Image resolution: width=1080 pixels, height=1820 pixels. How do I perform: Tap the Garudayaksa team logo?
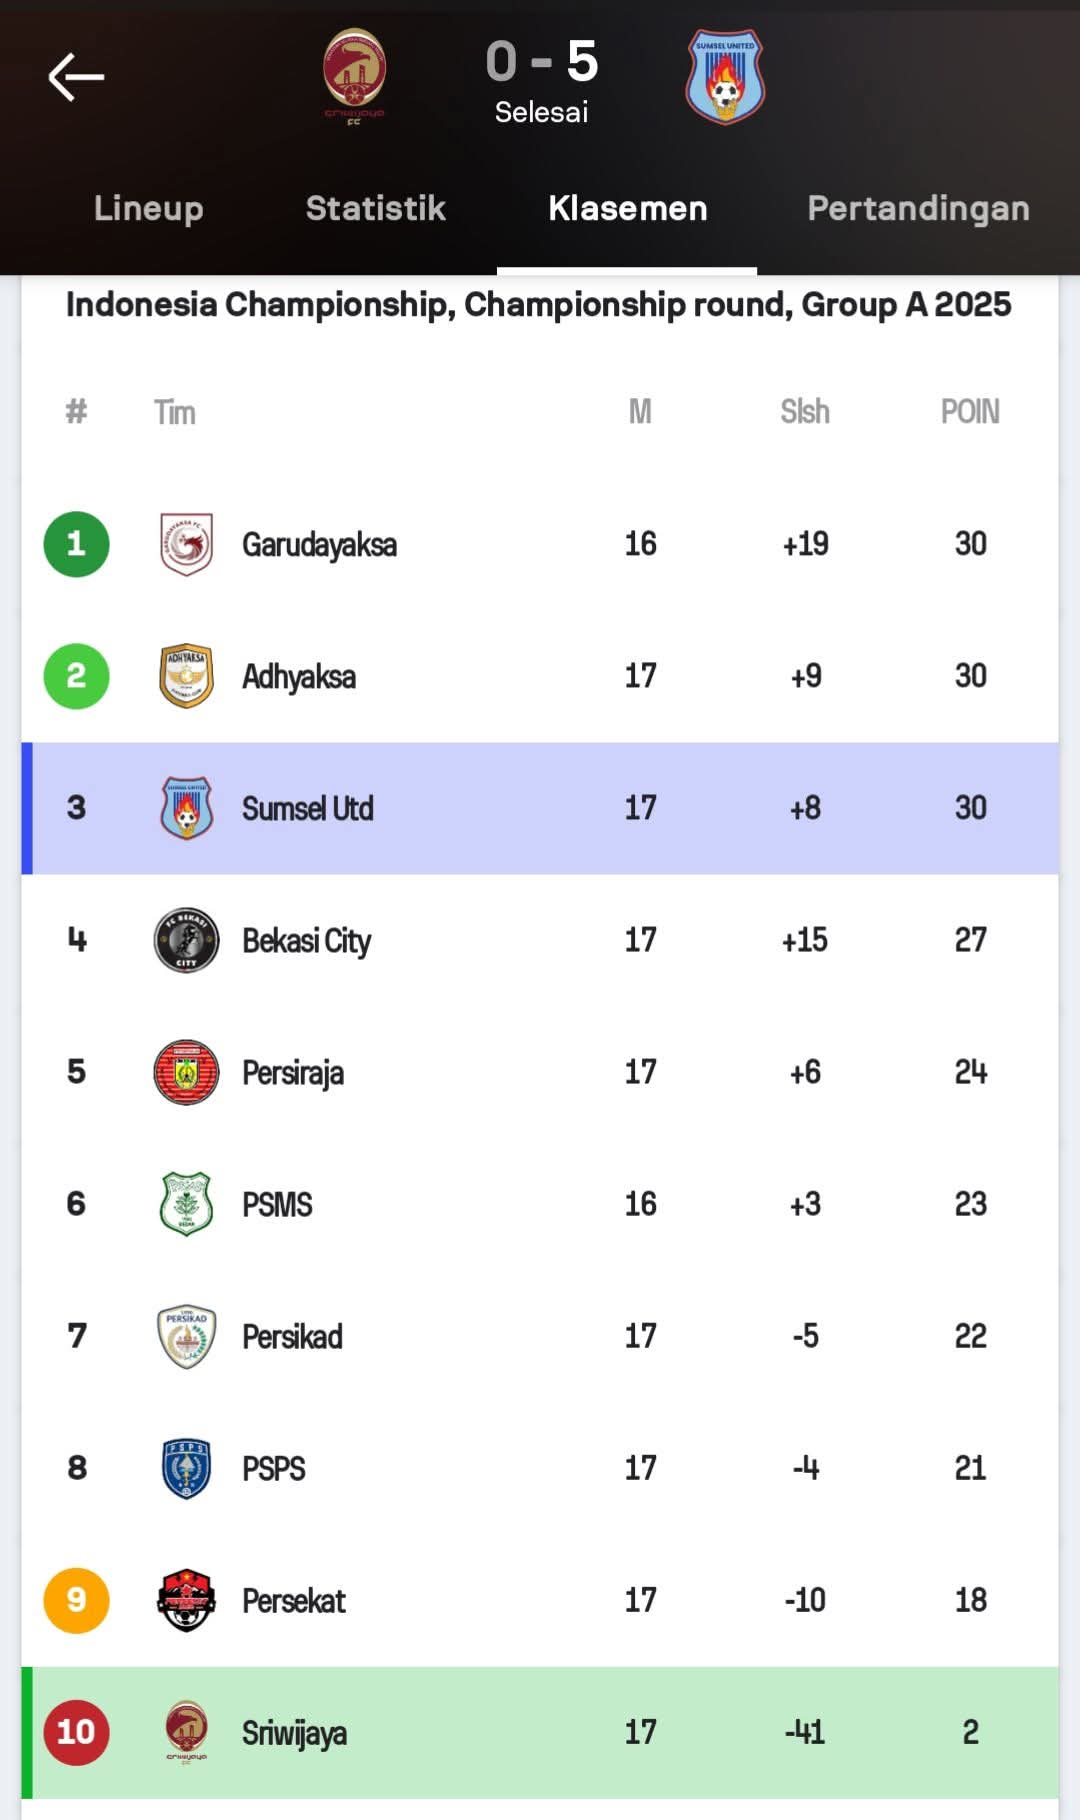click(186, 544)
